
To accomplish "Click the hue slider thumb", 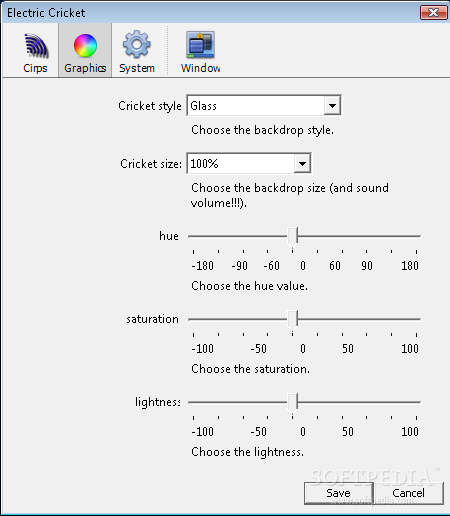I will 292,237.
